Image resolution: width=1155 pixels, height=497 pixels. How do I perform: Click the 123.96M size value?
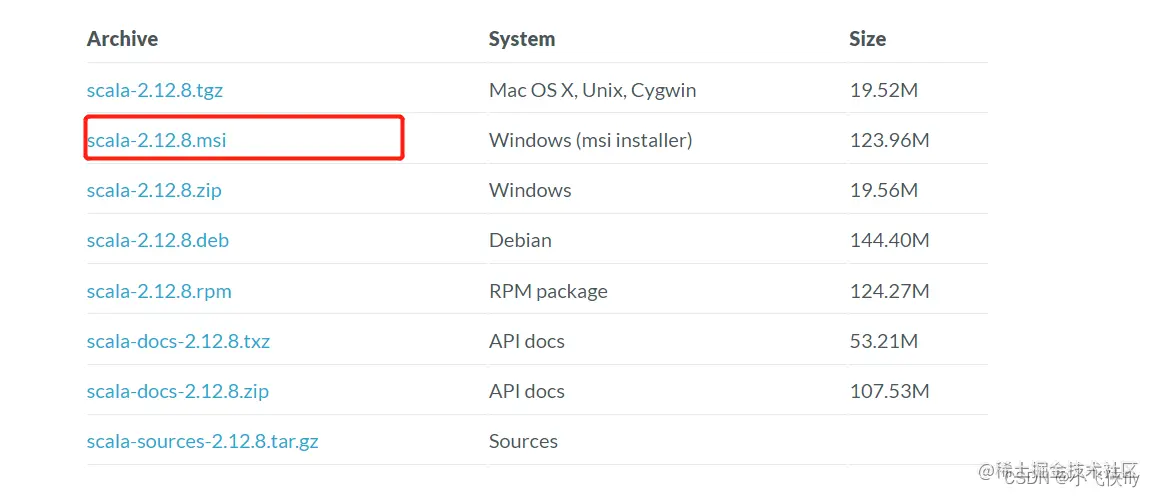click(x=890, y=140)
